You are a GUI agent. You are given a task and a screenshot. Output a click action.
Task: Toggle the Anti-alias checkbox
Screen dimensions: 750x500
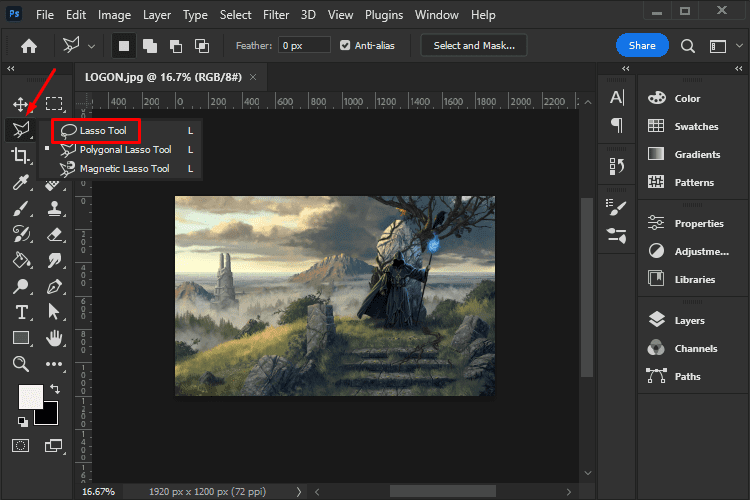tap(345, 45)
